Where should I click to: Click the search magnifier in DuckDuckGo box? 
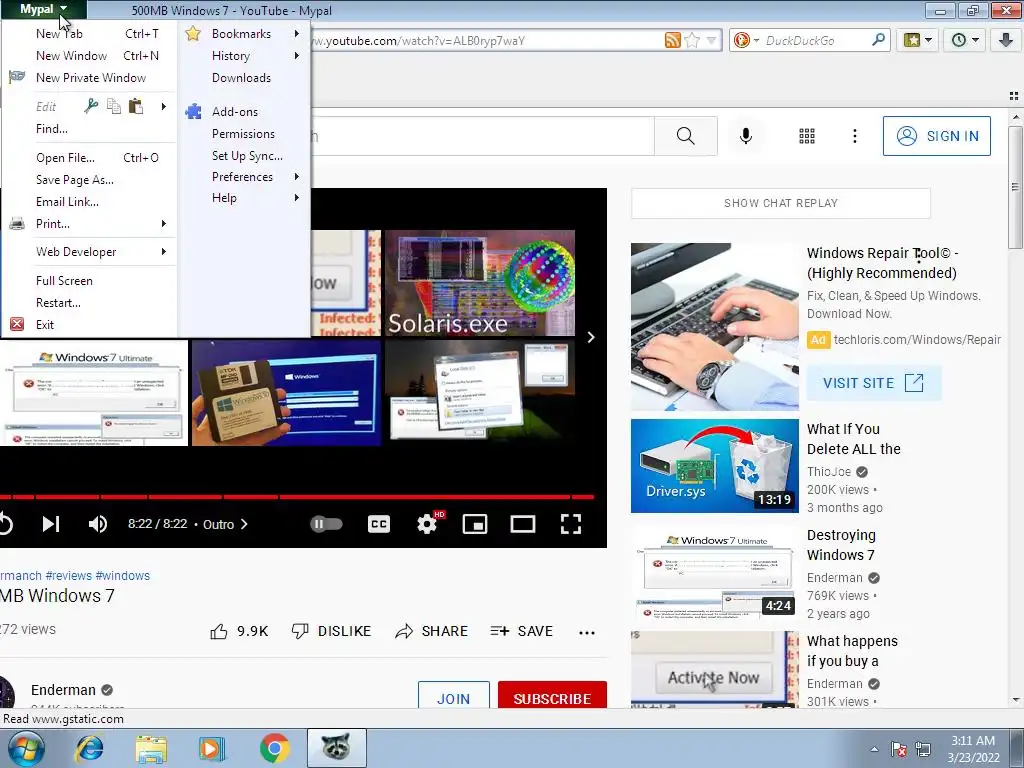(x=878, y=40)
